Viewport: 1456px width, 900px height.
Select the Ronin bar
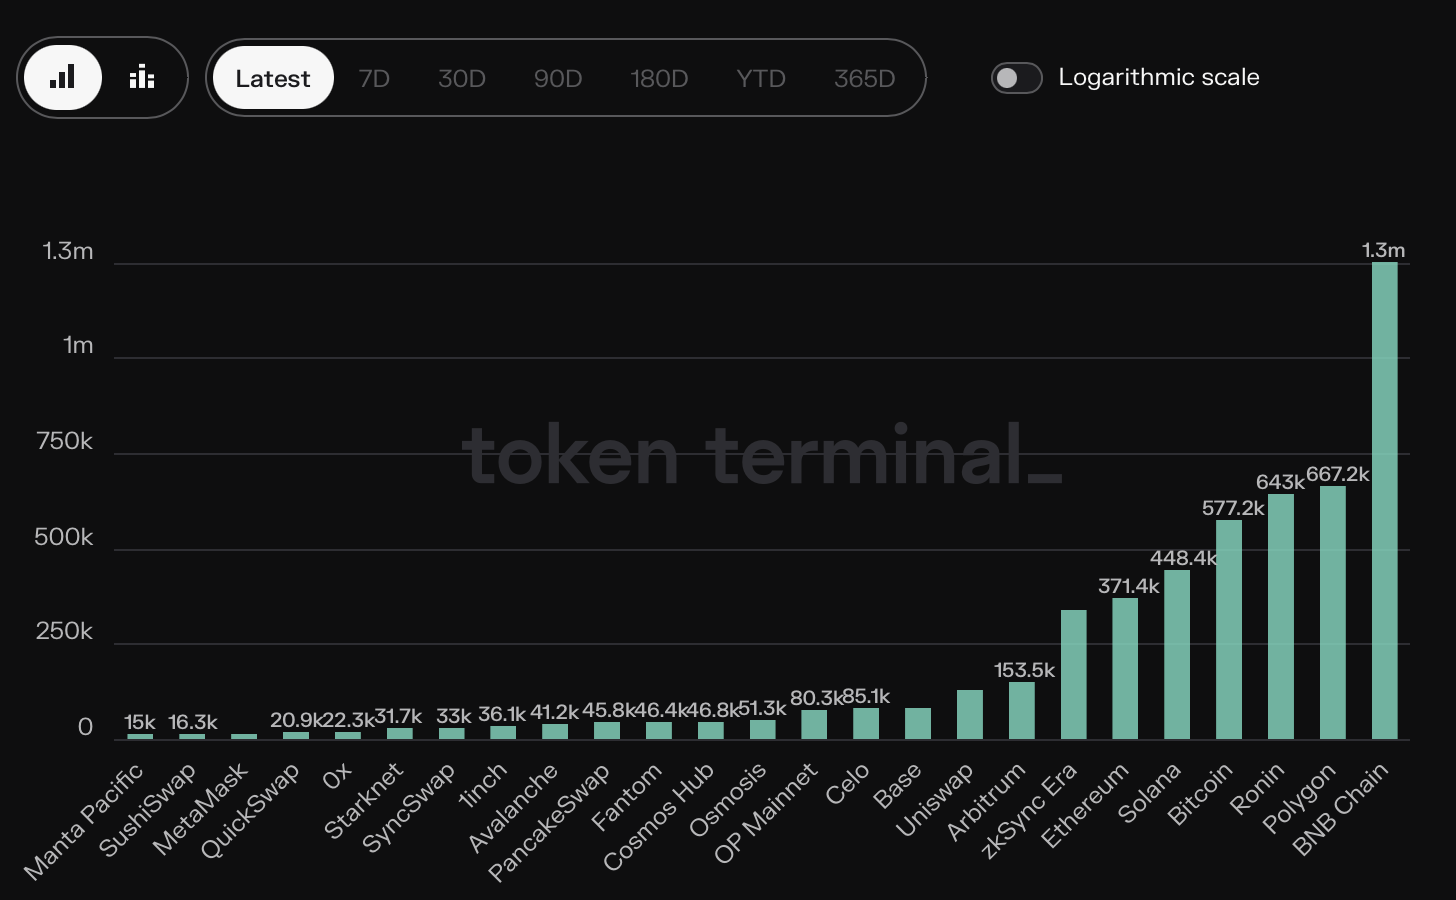1281,617
